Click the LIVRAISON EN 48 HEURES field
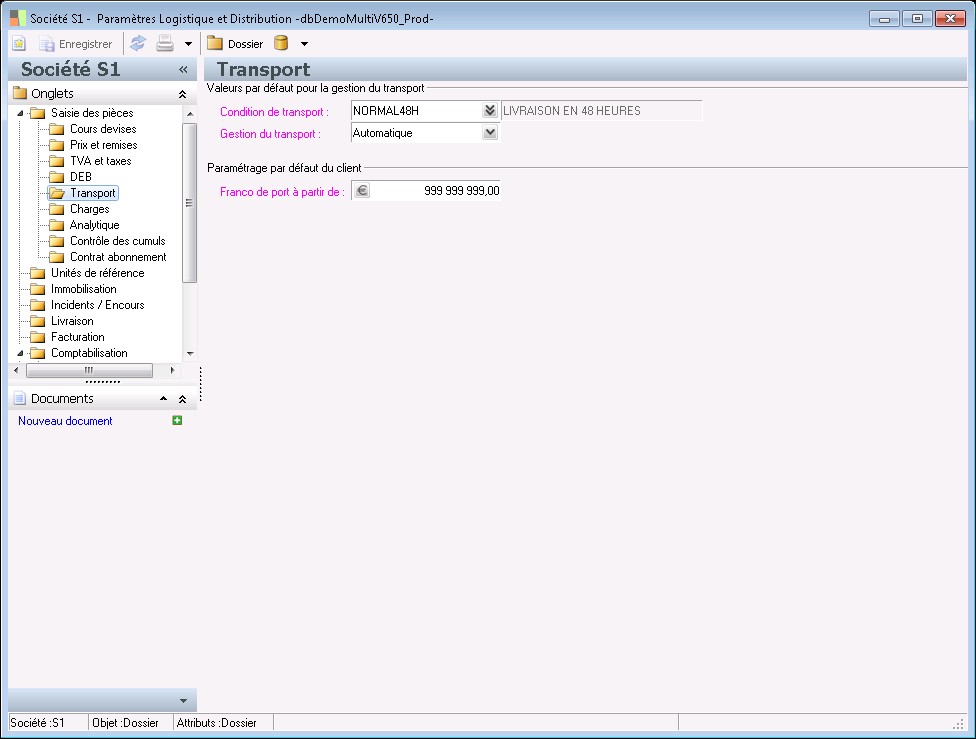The width and height of the screenshot is (976, 739). [x=601, y=111]
